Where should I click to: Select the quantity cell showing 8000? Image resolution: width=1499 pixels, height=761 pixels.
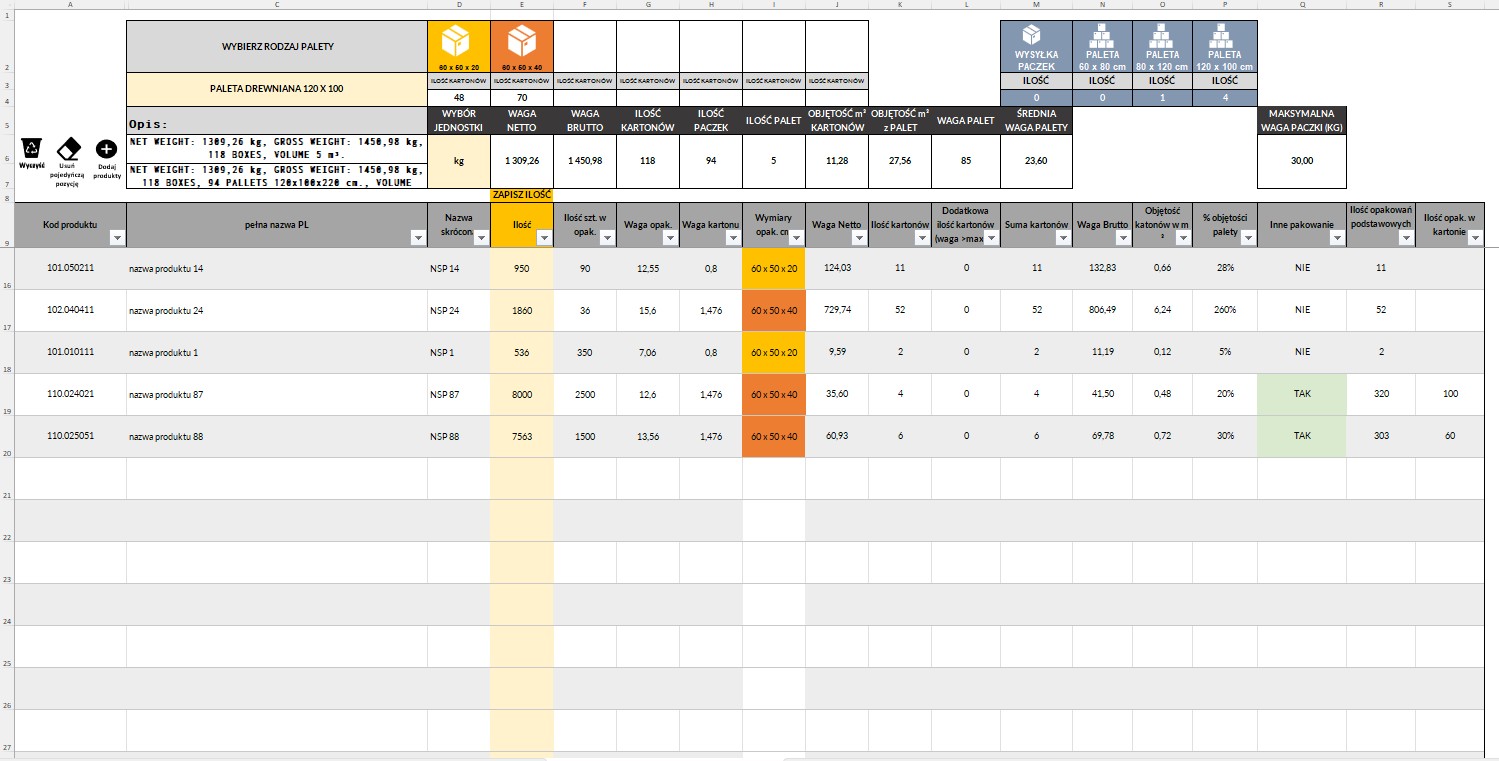coord(521,394)
